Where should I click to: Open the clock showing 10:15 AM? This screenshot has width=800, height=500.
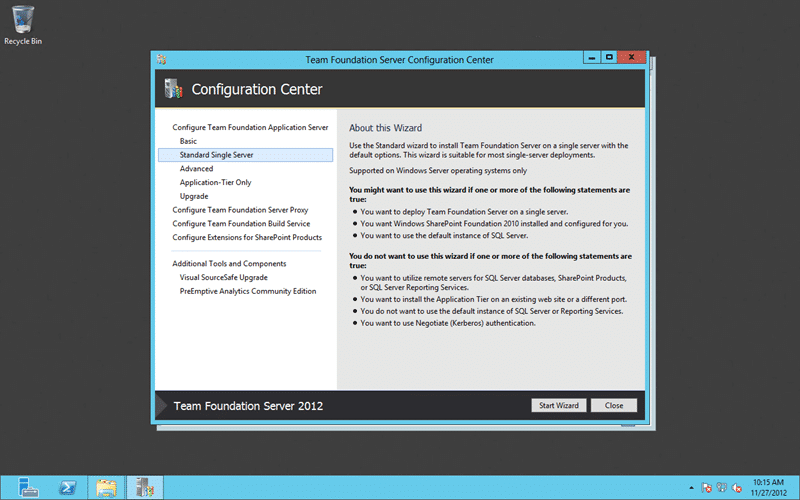[768, 487]
